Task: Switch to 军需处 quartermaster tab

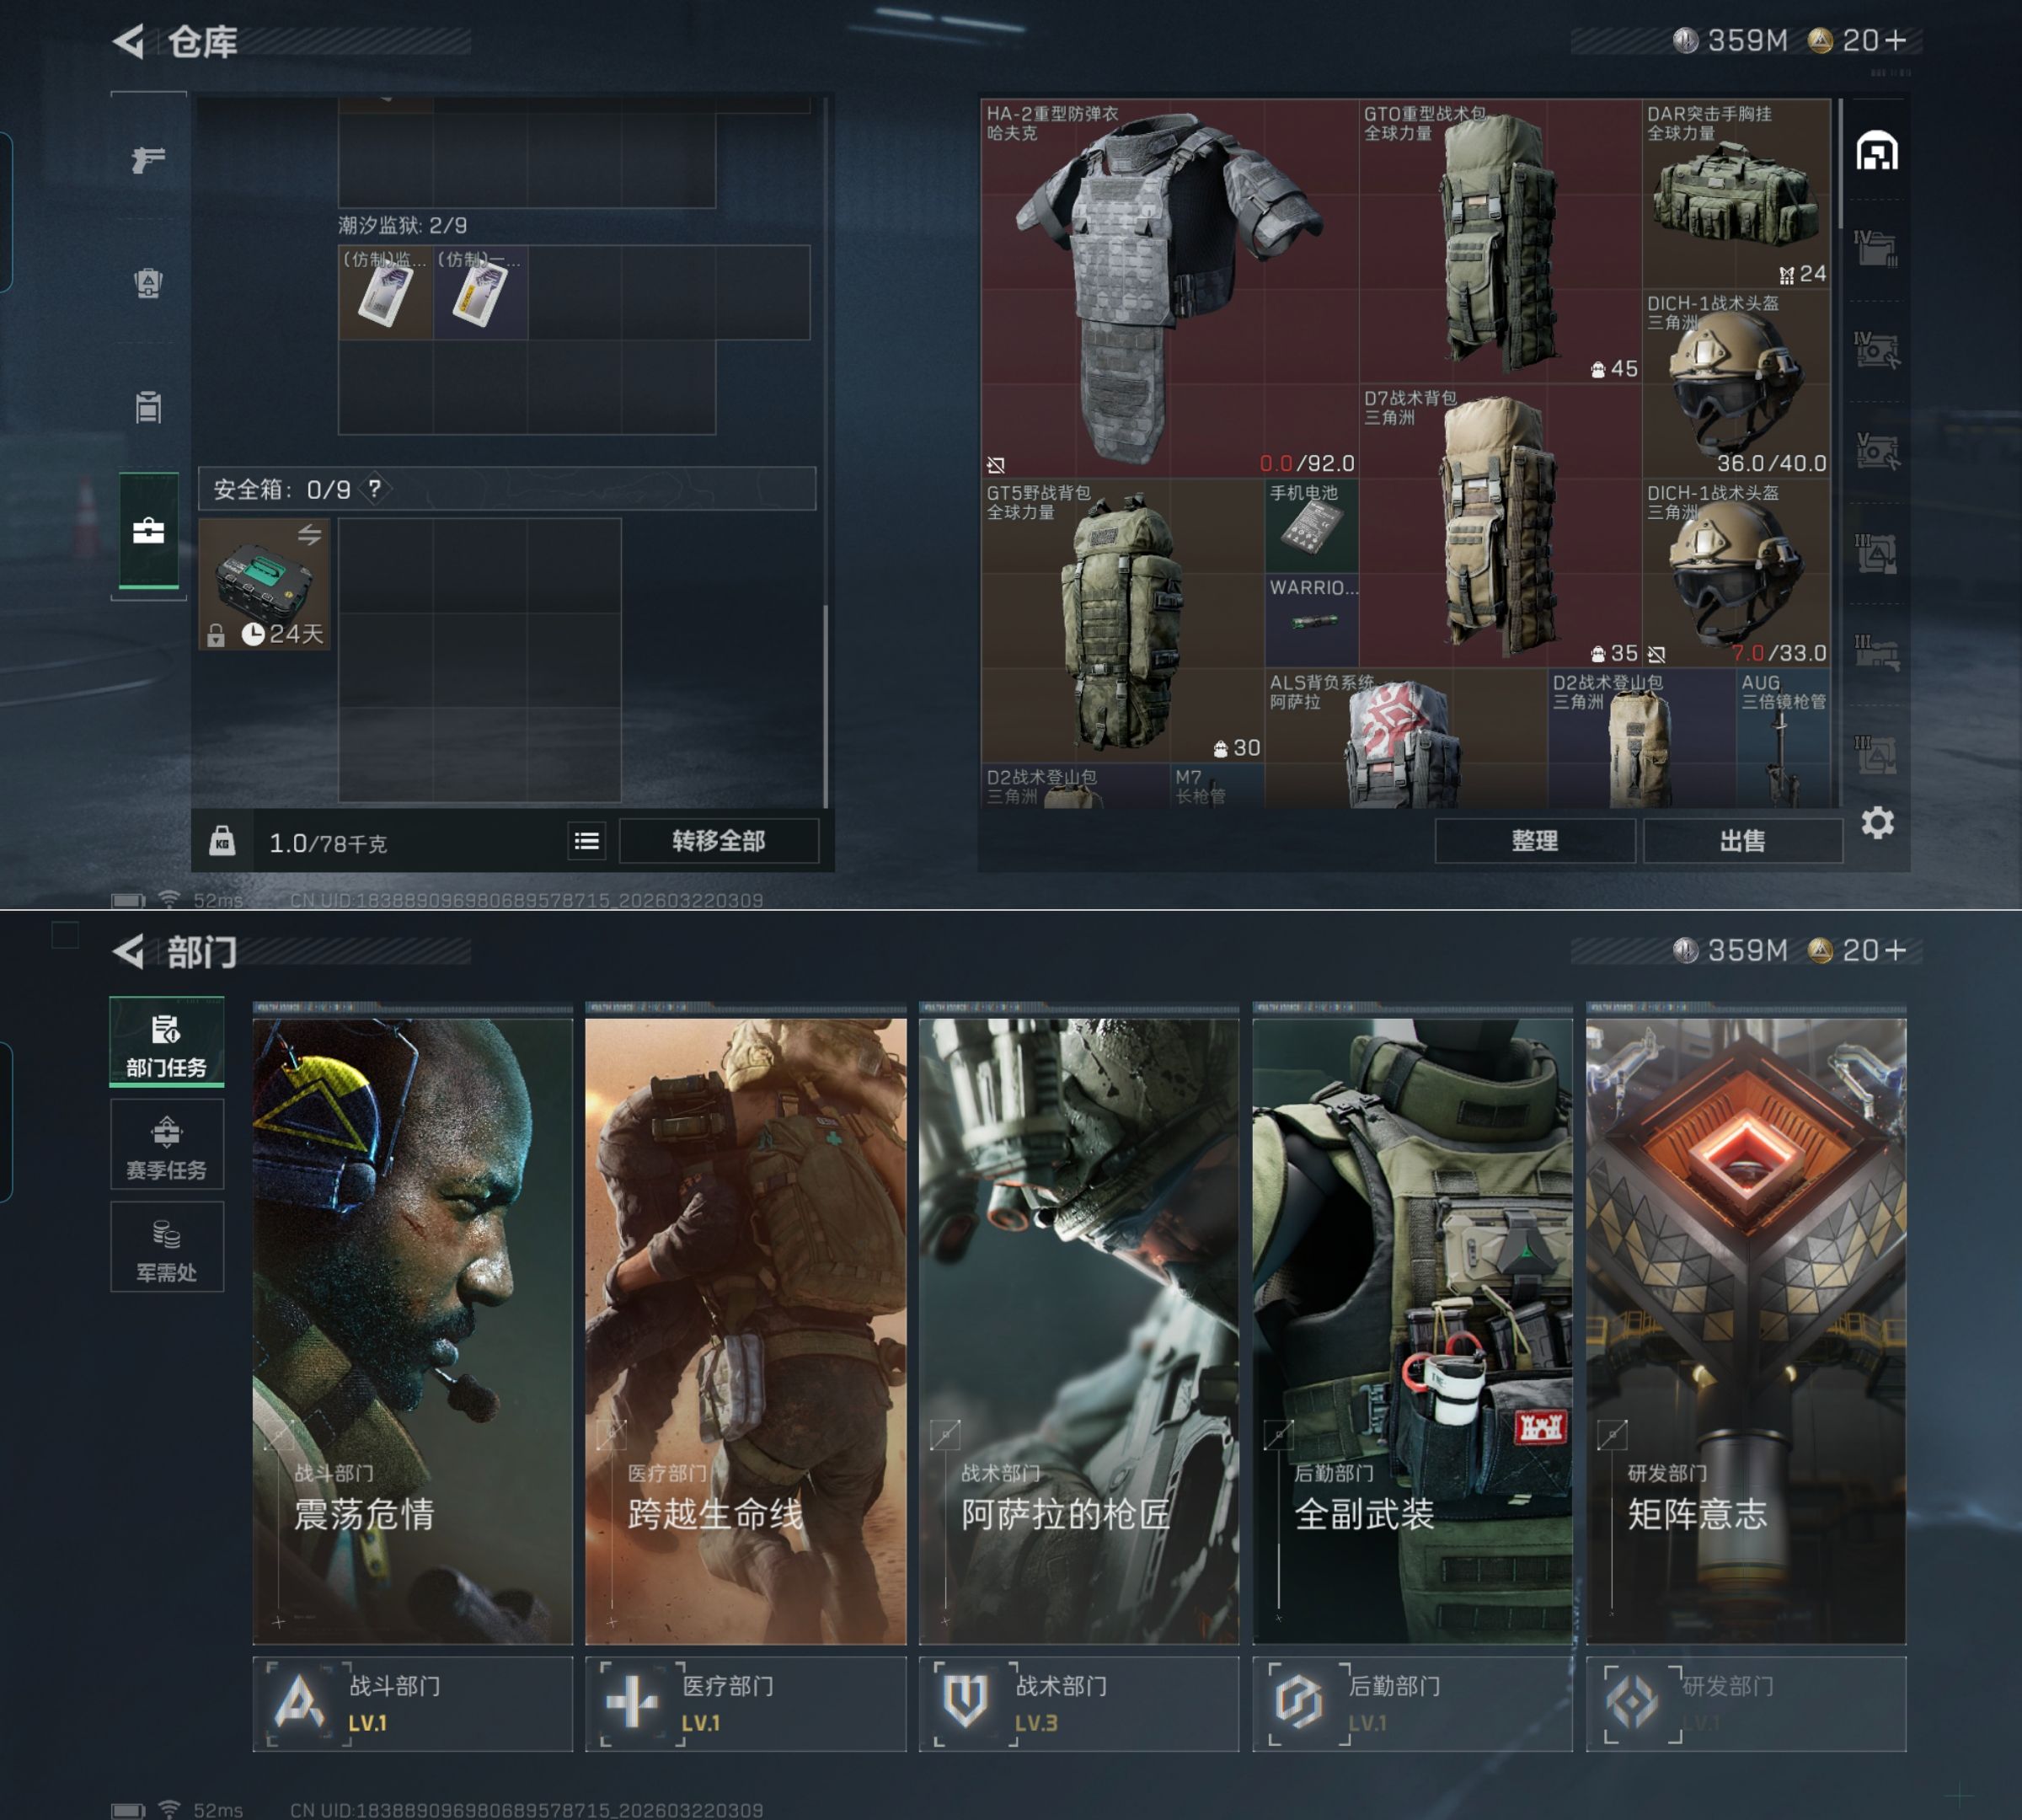Action: [x=166, y=1248]
